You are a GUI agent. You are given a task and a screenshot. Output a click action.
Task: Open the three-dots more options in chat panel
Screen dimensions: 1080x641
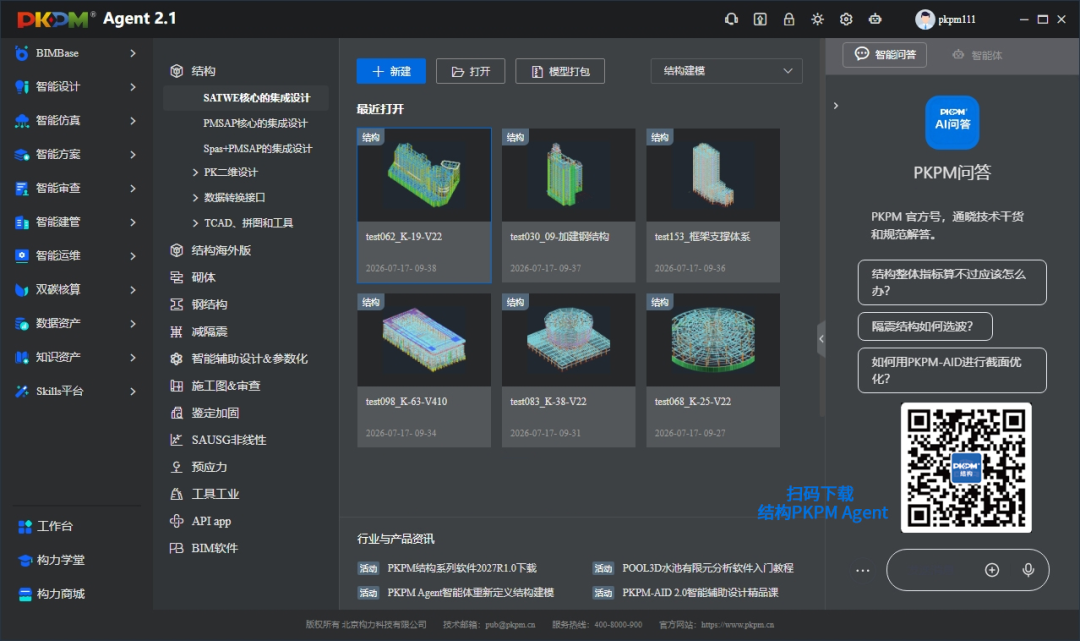[x=862, y=570]
